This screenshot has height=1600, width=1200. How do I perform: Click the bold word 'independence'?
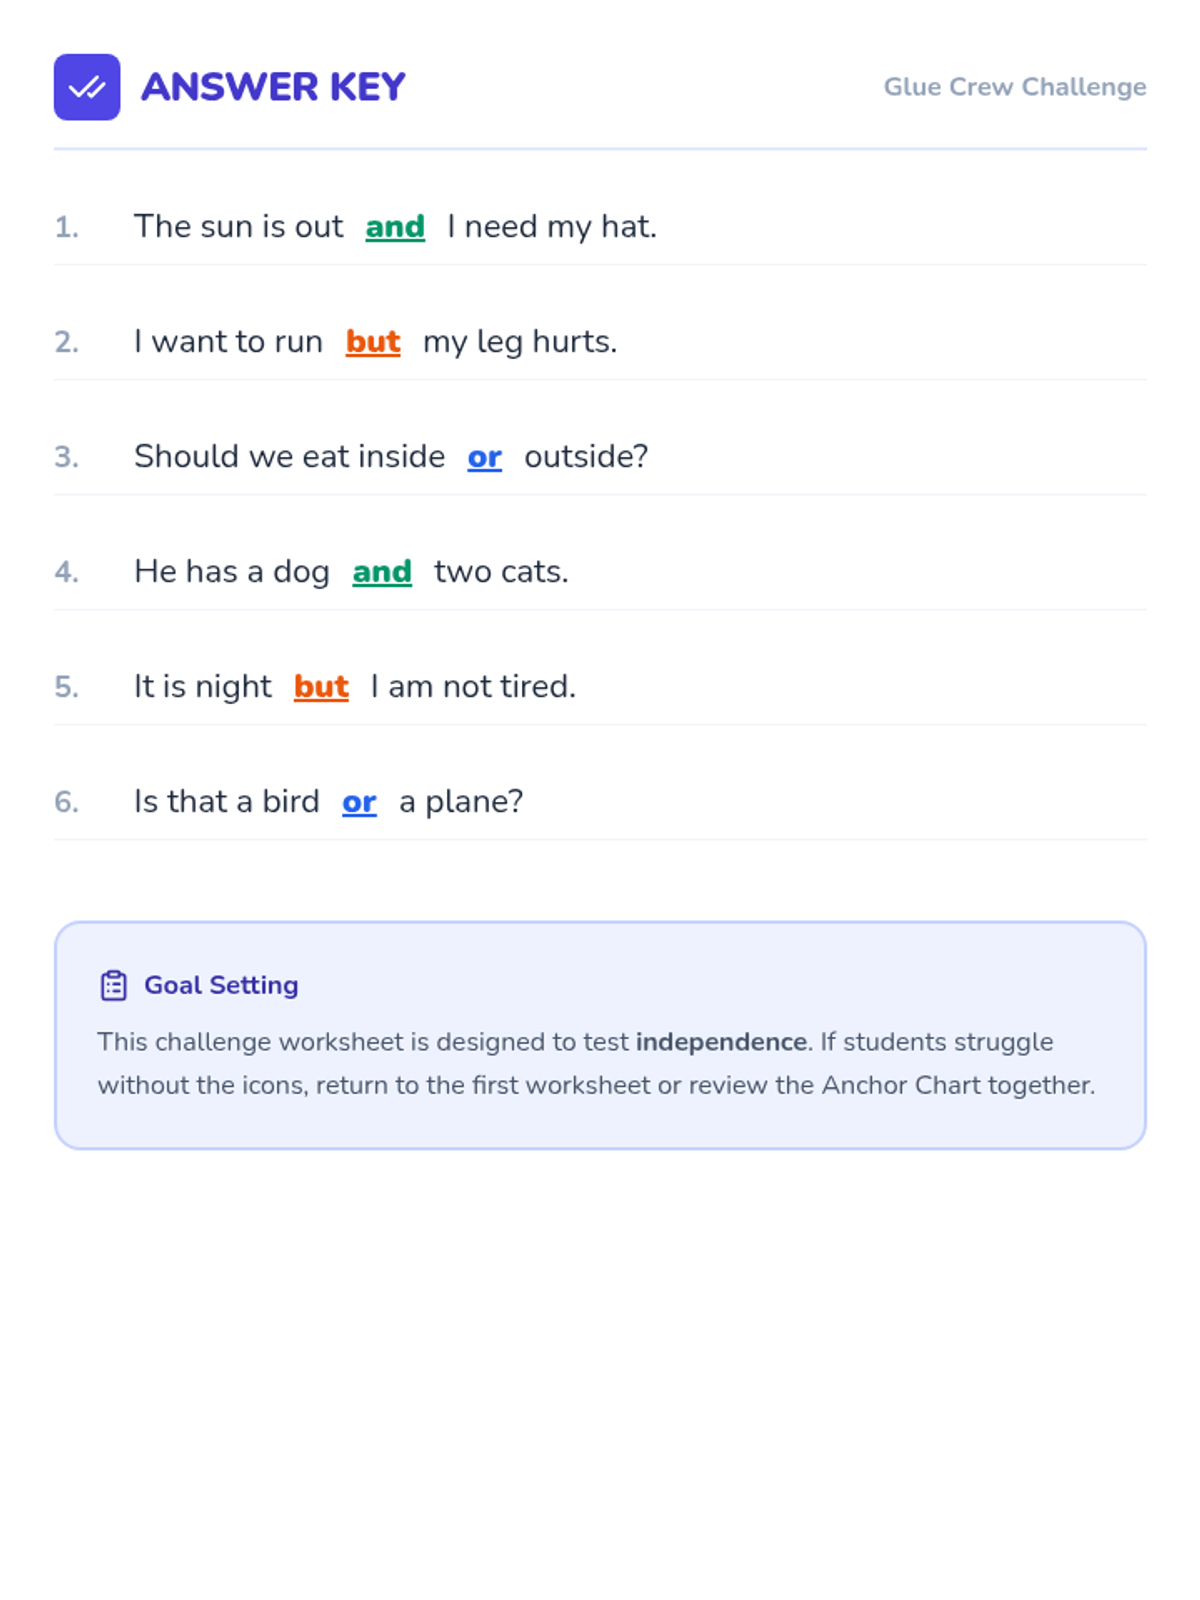pos(721,1042)
